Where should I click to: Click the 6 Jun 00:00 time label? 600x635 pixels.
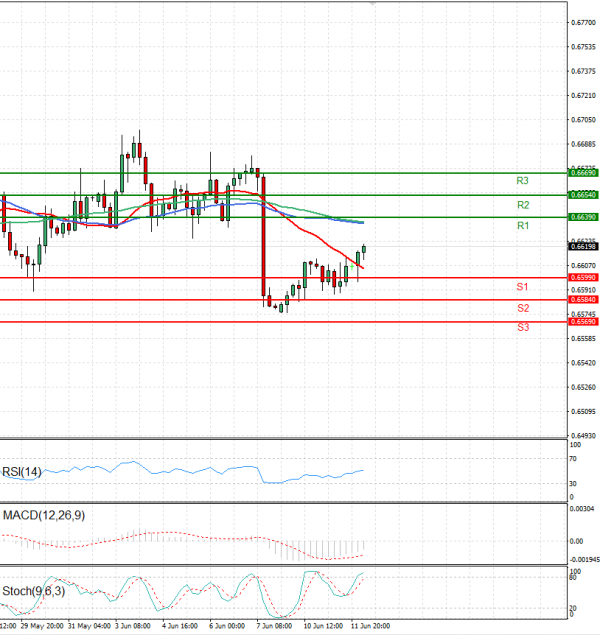coord(227,626)
